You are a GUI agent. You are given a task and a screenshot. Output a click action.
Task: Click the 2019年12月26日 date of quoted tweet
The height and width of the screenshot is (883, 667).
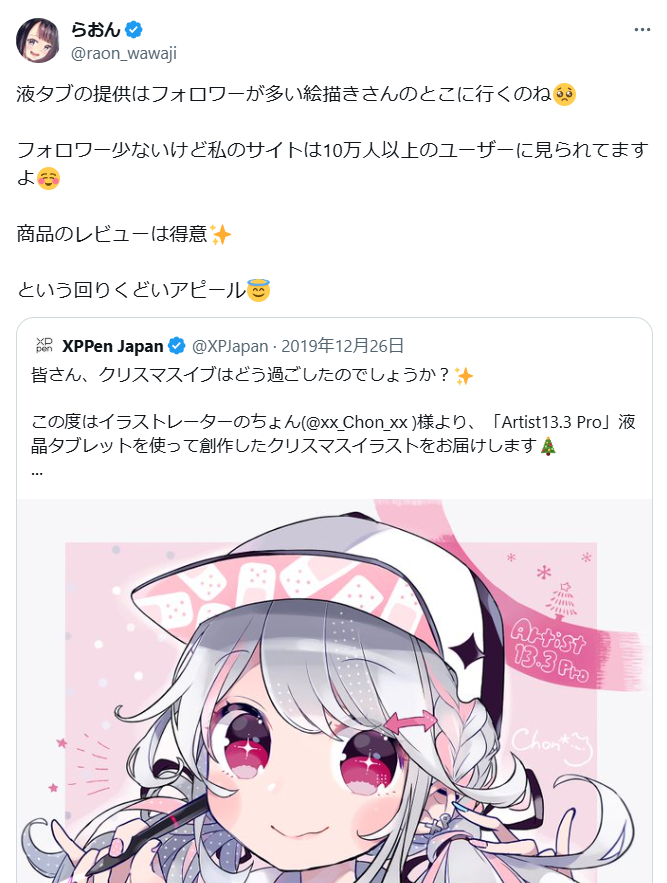pos(343,345)
